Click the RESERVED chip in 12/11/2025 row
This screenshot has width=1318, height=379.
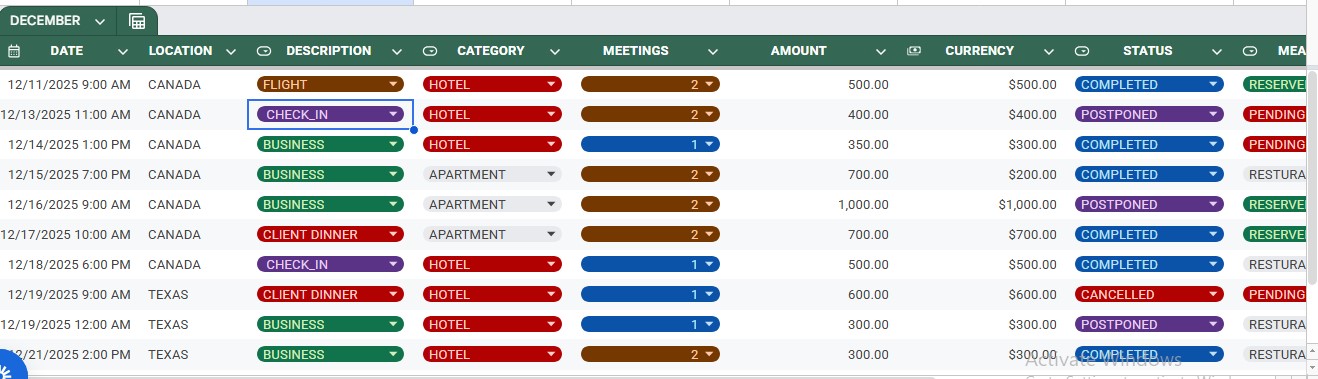(x=1275, y=85)
